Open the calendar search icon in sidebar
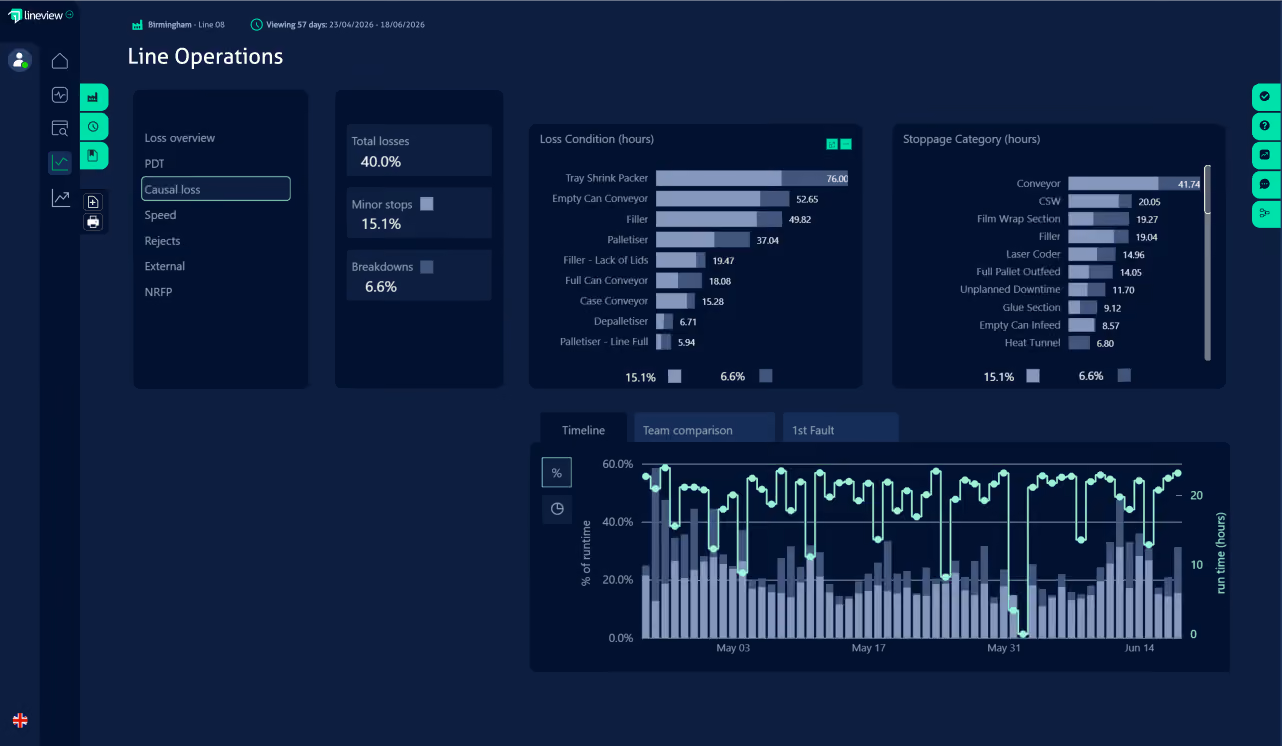1282x746 pixels. [60, 128]
